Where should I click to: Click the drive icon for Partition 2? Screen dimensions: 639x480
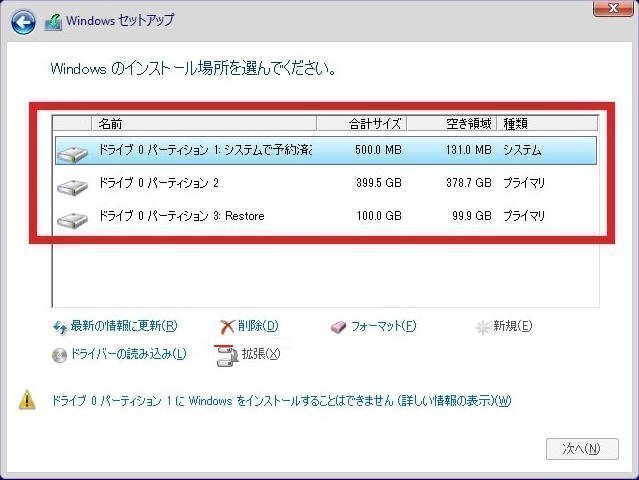[x=73, y=187]
